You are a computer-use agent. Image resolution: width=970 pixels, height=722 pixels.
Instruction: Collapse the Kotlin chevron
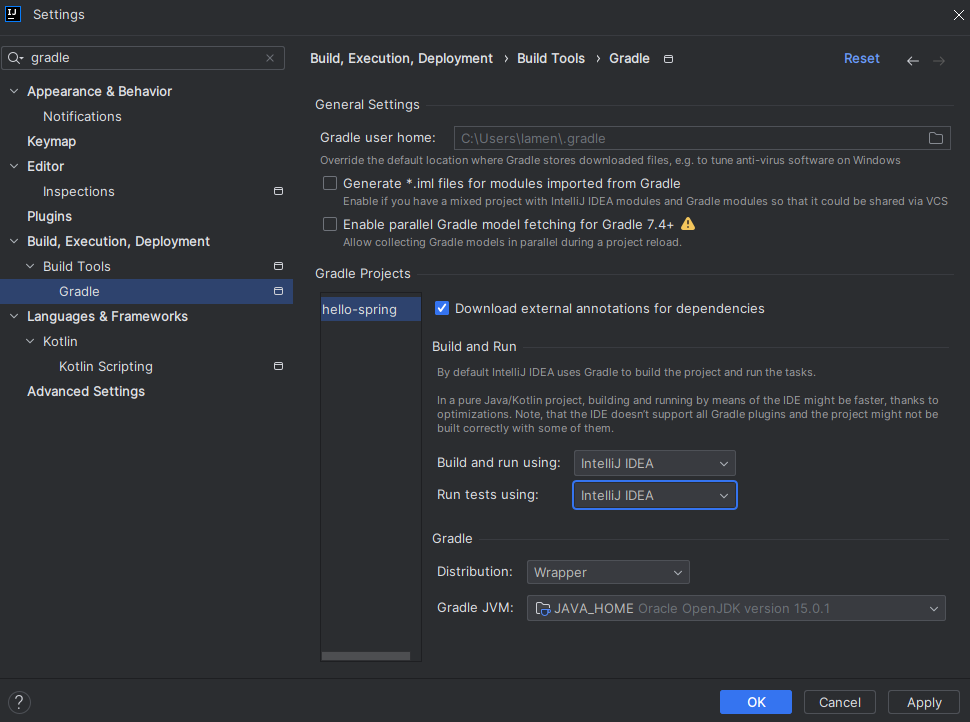[30, 341]
